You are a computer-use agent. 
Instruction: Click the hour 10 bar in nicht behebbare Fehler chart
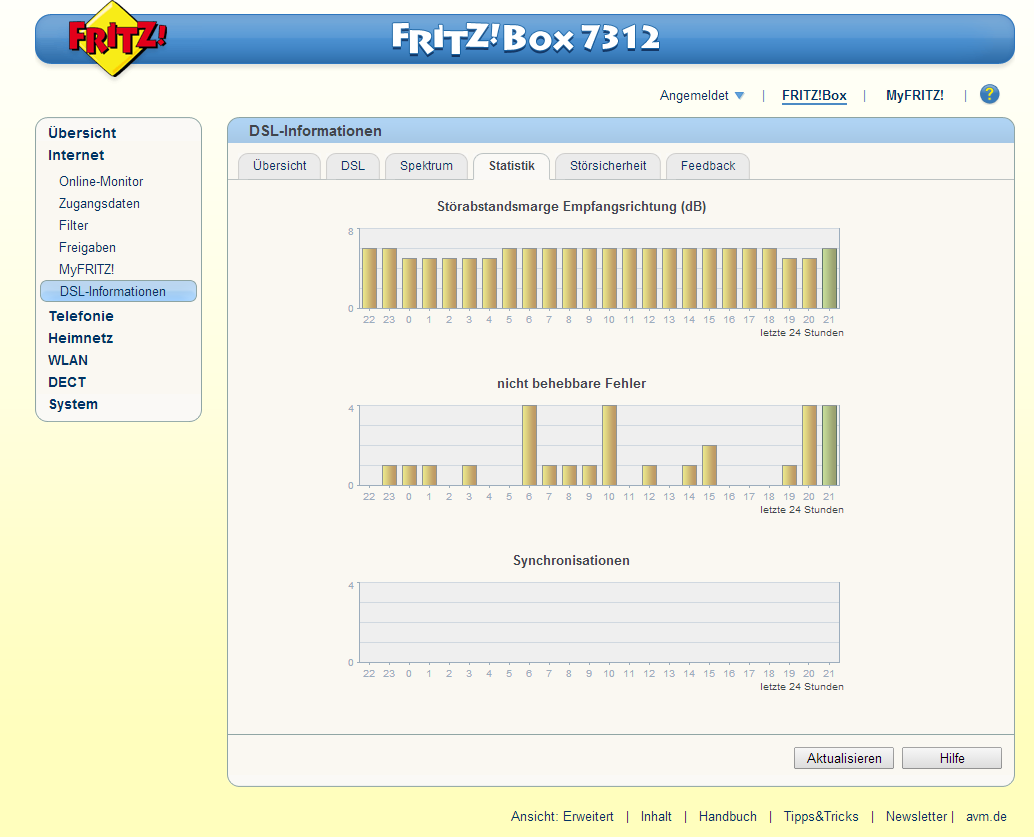tap(609, 445)
